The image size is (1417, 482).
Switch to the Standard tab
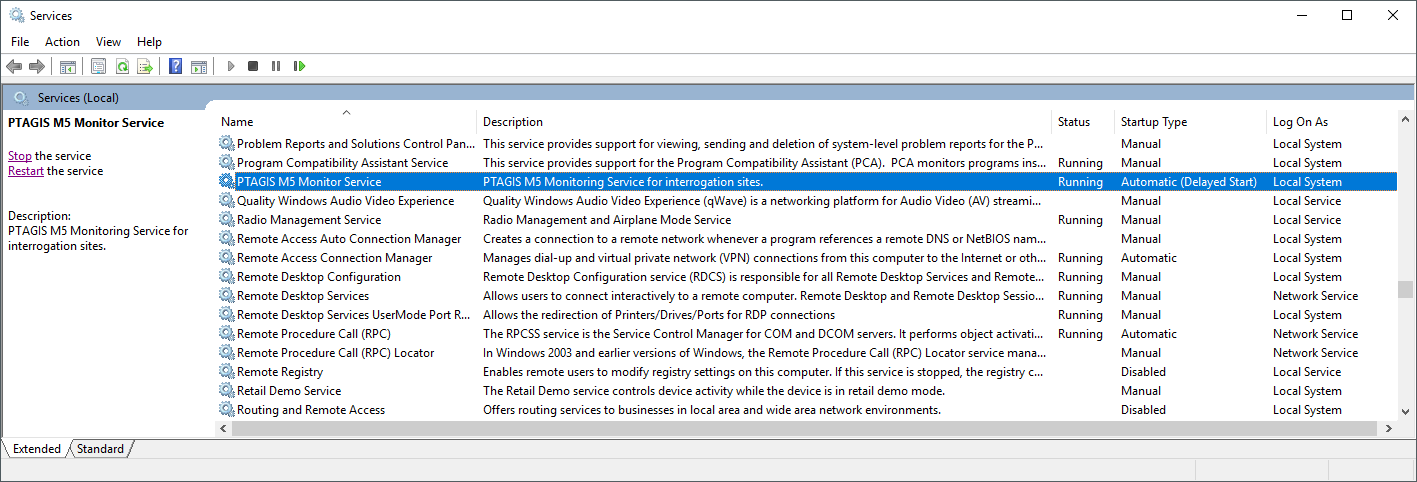[x=100, y=449]
